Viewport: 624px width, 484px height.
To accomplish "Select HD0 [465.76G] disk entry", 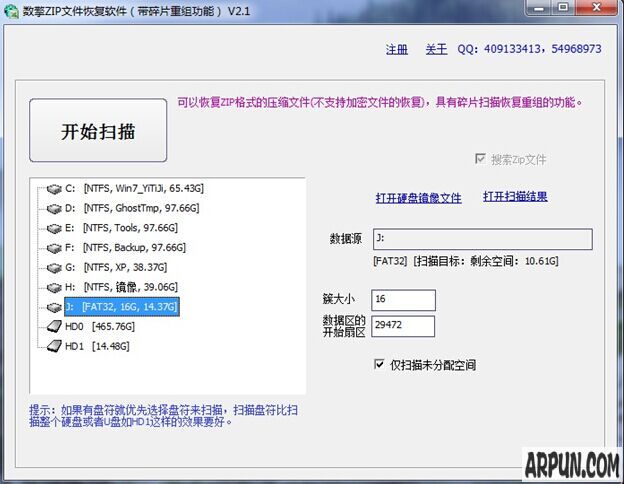I will (x=100, y=327).
